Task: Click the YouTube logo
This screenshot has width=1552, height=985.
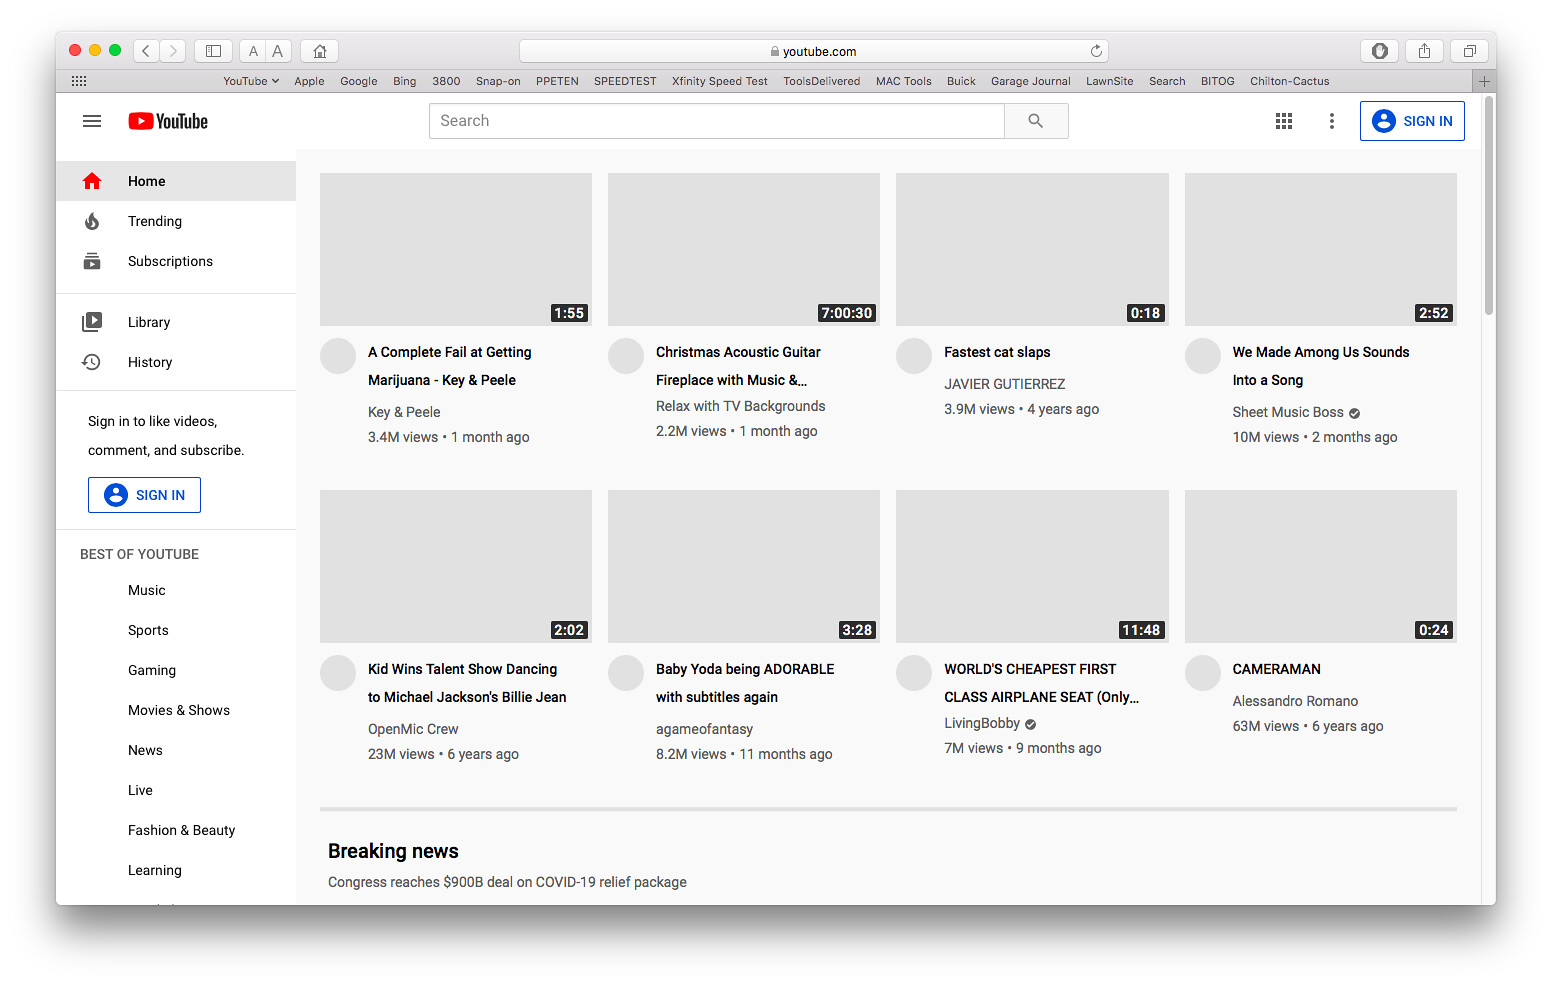Action: pyautogui.click(x=168, y=121)
